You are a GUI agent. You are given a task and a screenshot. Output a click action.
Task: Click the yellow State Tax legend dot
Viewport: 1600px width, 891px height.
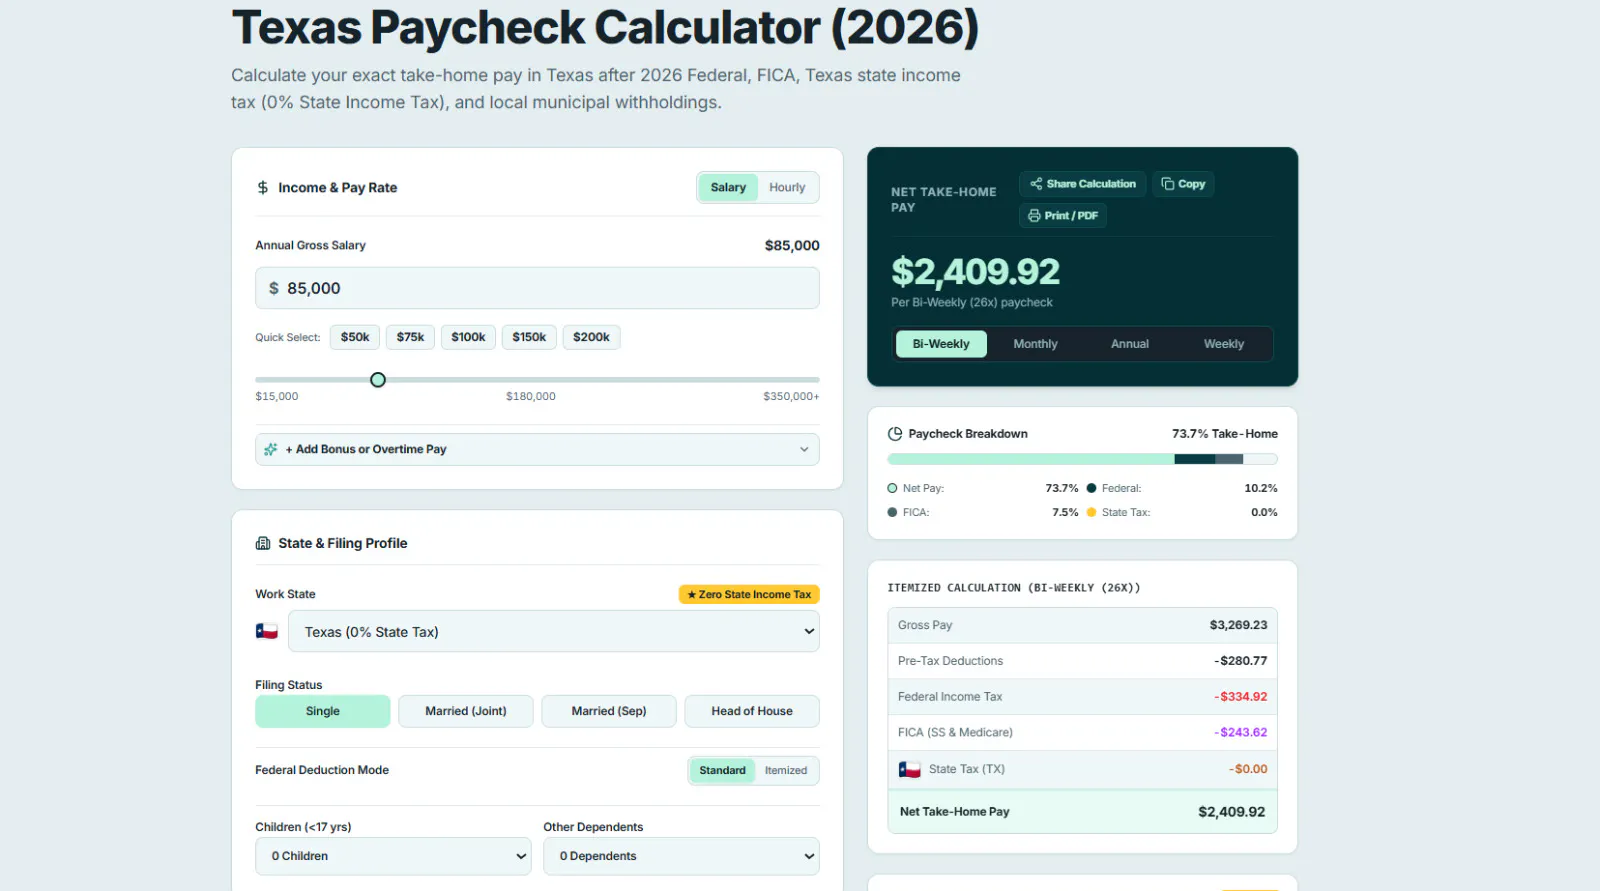[1091, 512]
